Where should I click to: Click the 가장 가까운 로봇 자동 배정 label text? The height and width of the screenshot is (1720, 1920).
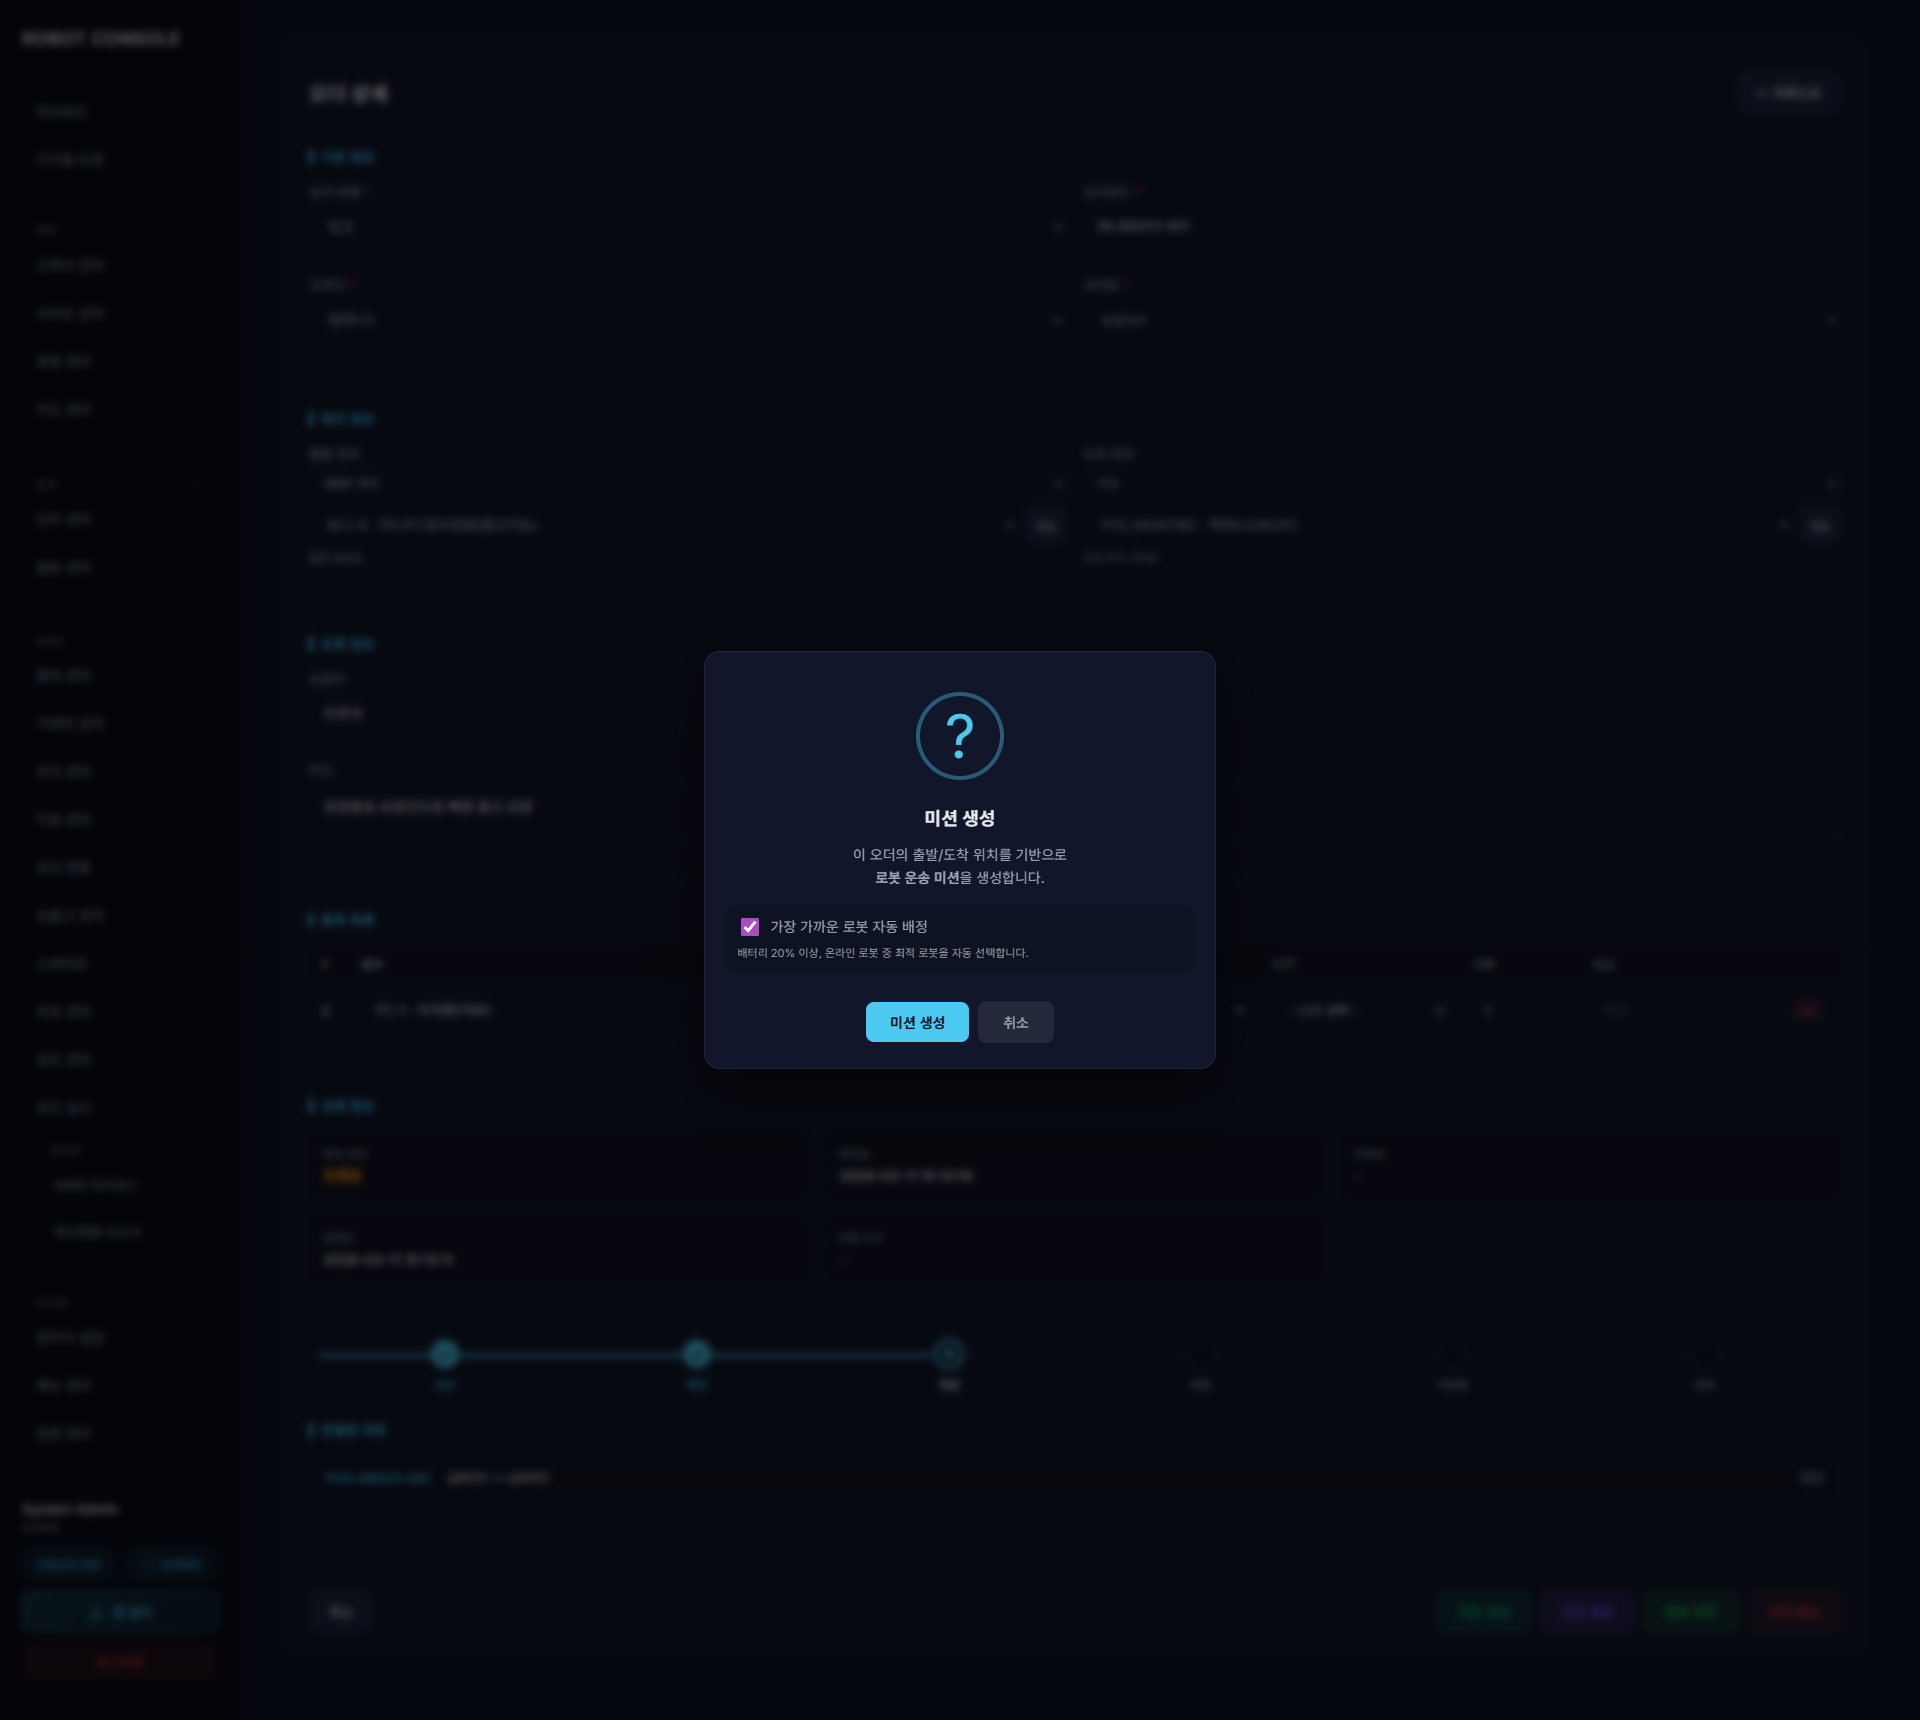[x=848, y=927]
